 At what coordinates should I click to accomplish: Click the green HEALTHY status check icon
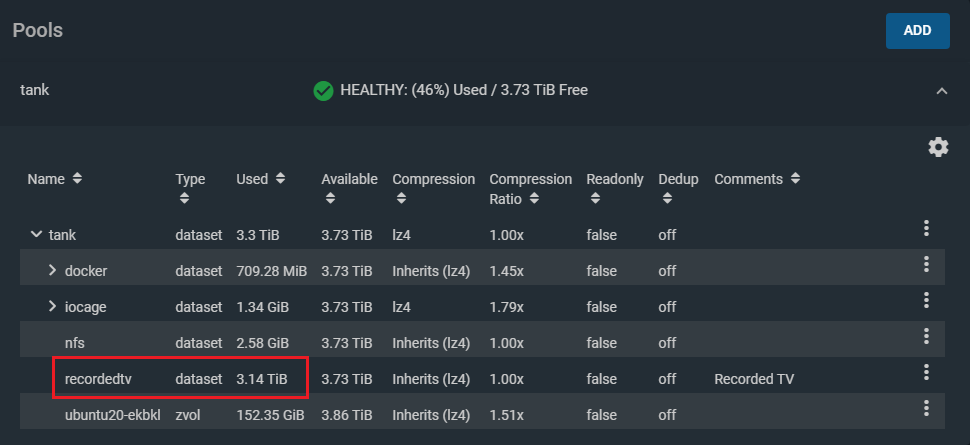pyautogui.click(x=323, y=91)
